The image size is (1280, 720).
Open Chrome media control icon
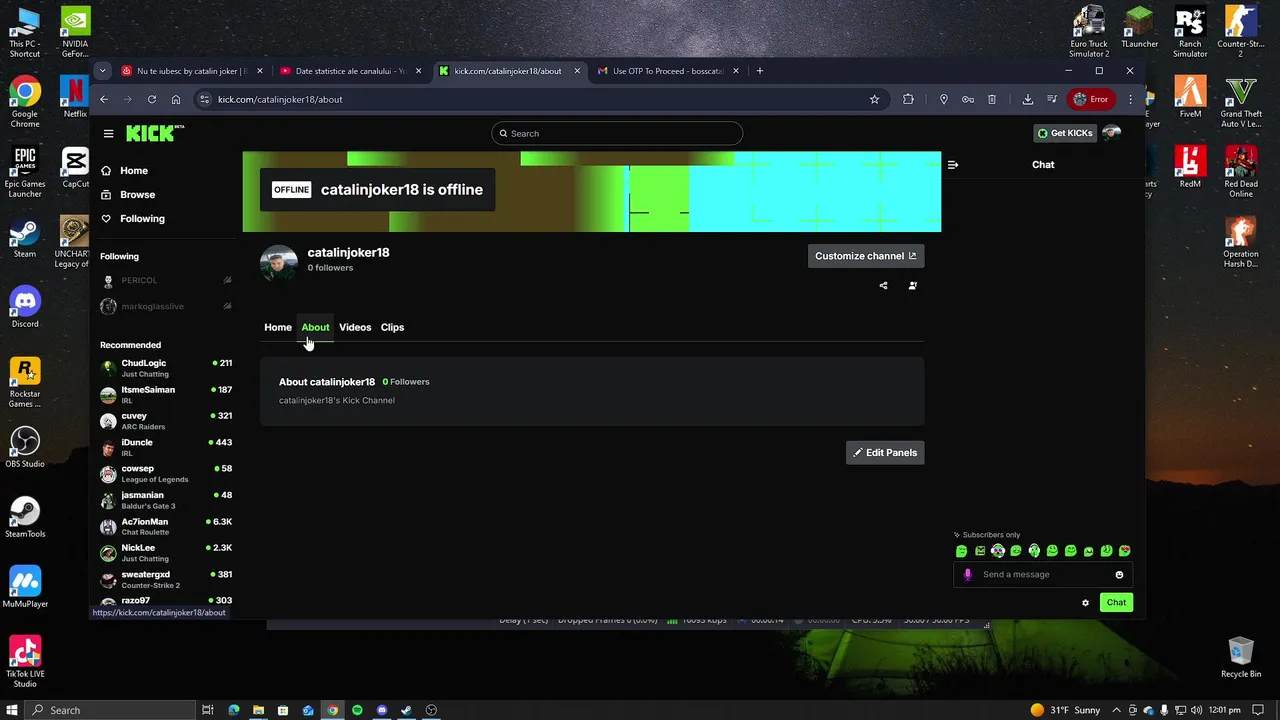tap(1052, 99)
